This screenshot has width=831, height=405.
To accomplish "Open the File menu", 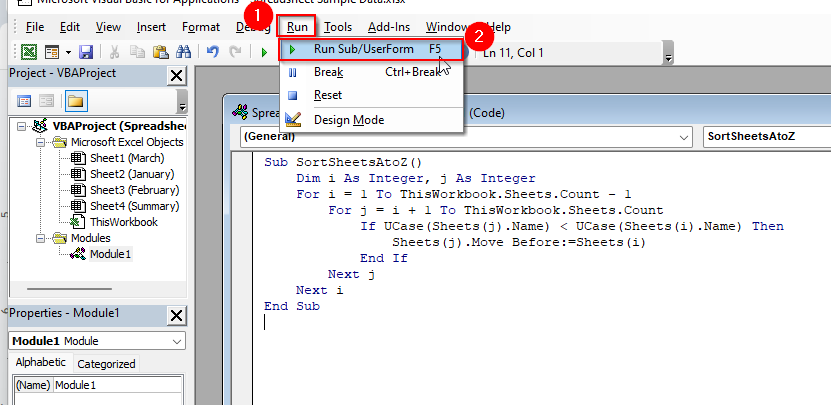I will click(x=35, y=27).
